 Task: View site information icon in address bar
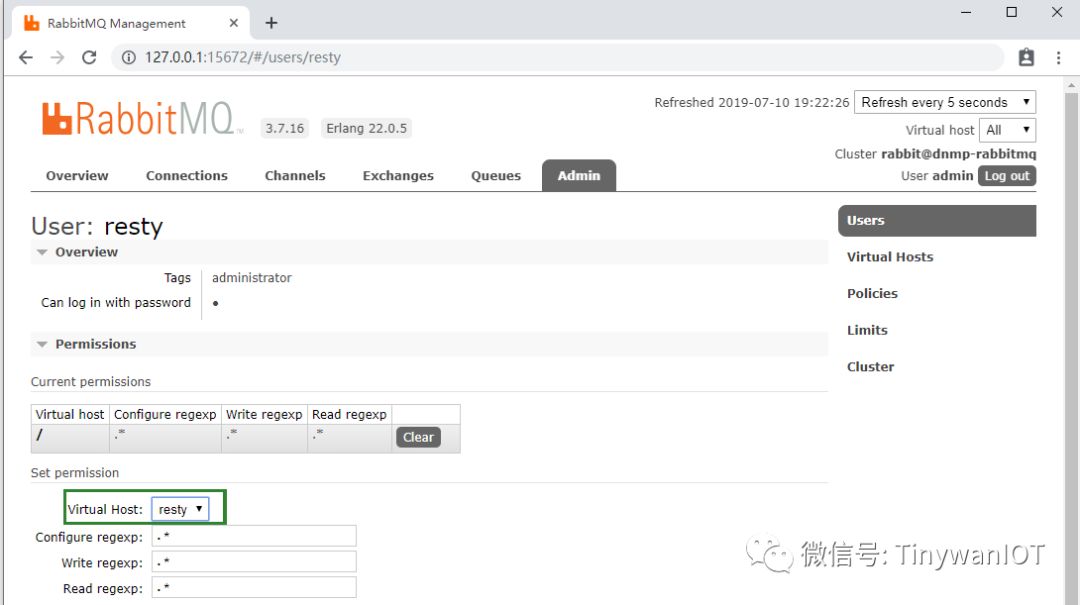point(129,57)
